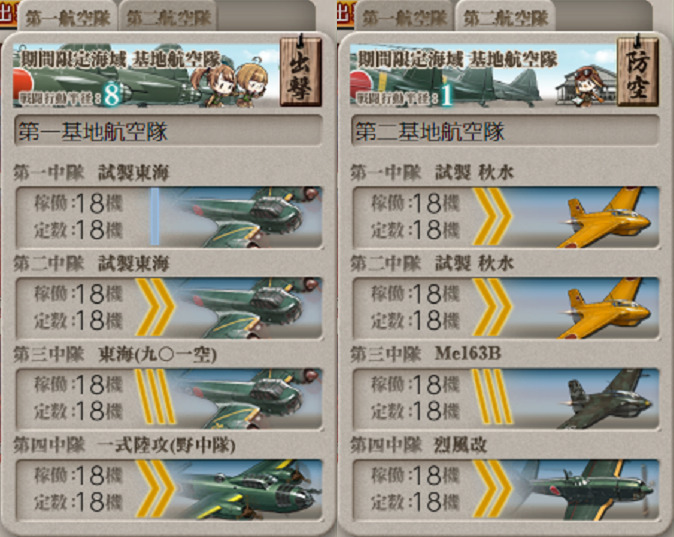Choose the Me163B aircraft slot
The height and width of the screenshot is (537, 674).
point(506,399)
